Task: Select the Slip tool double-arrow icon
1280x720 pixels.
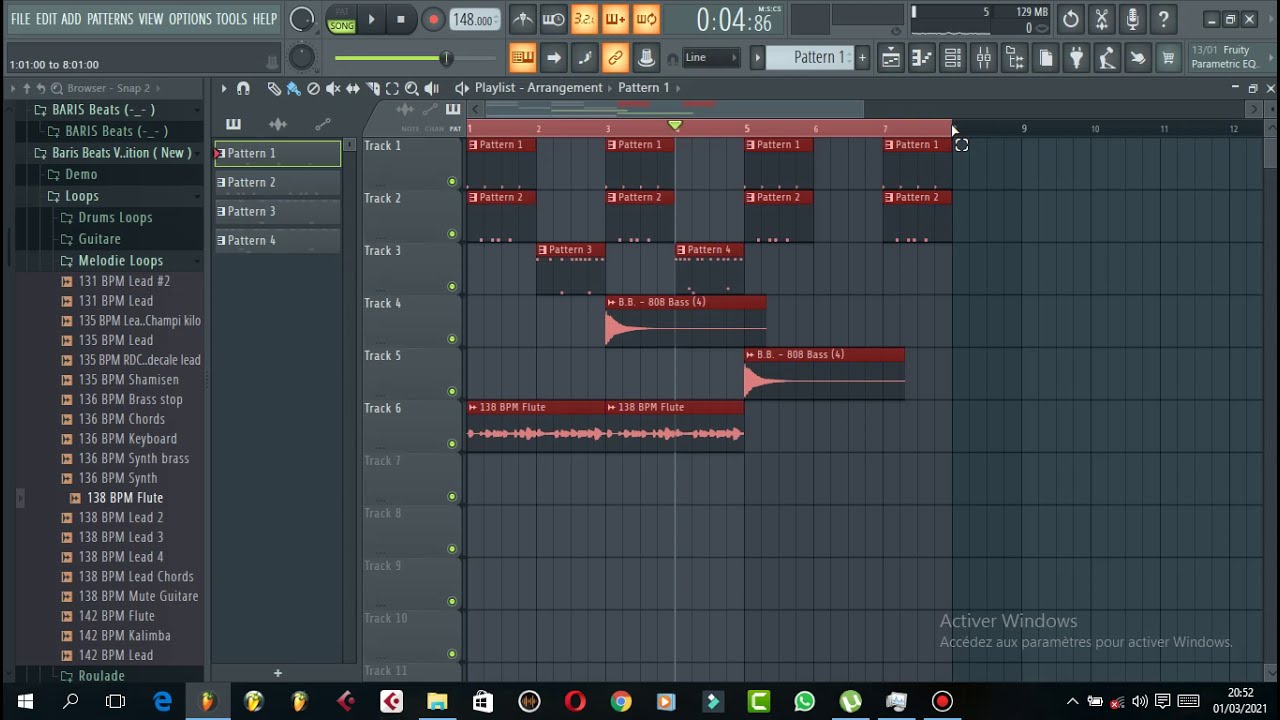Action: click(x=353, y=88)
